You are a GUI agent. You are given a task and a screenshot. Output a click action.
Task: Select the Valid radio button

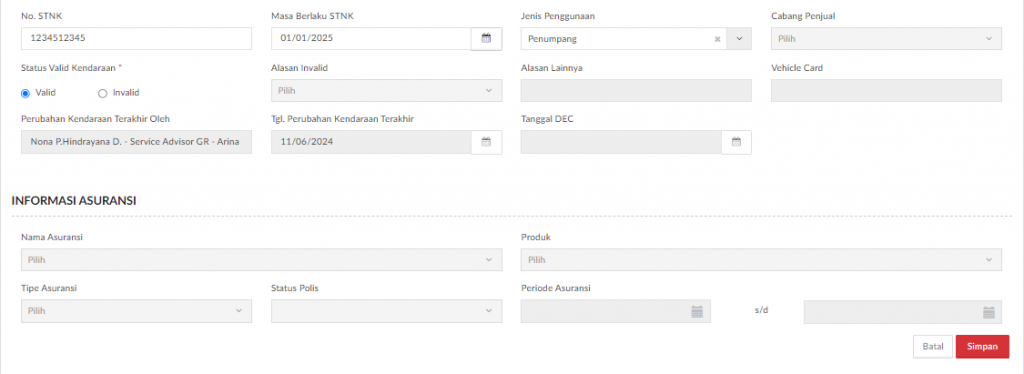pyautogui.click(x=25, y=93)
